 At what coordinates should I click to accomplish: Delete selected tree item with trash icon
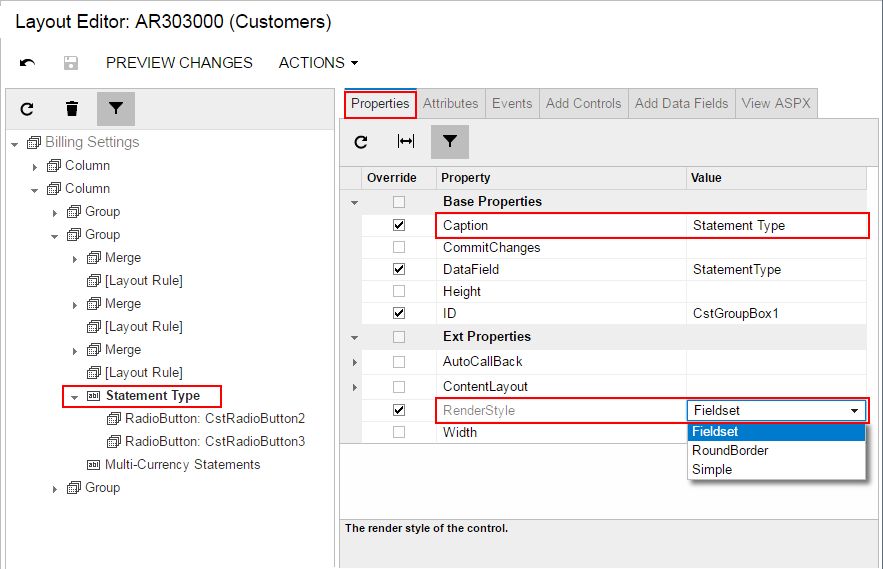pos(72,109)
